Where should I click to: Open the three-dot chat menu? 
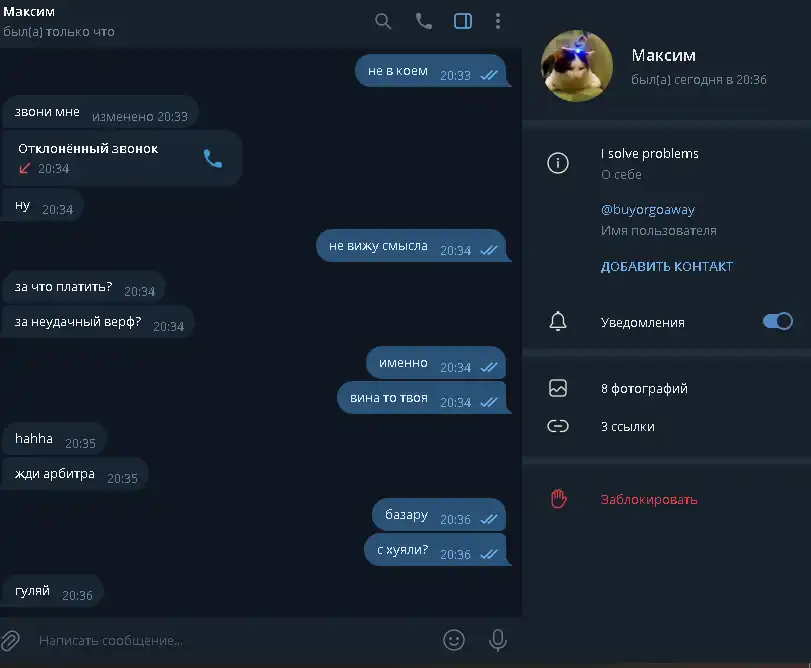[x=498, y=21]
